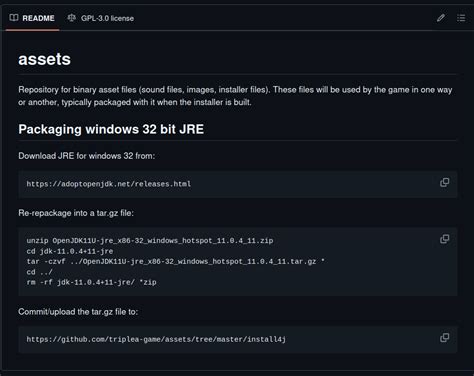Click the 'rm -rf jdk-11.0.4+11-jre/' line

tap(91, 282)
